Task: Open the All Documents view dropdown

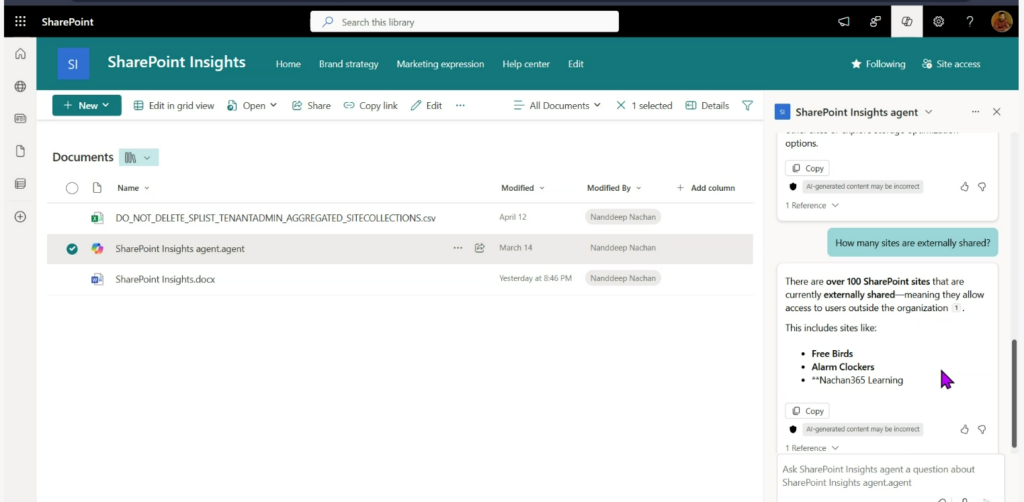Action: [557, 105]
